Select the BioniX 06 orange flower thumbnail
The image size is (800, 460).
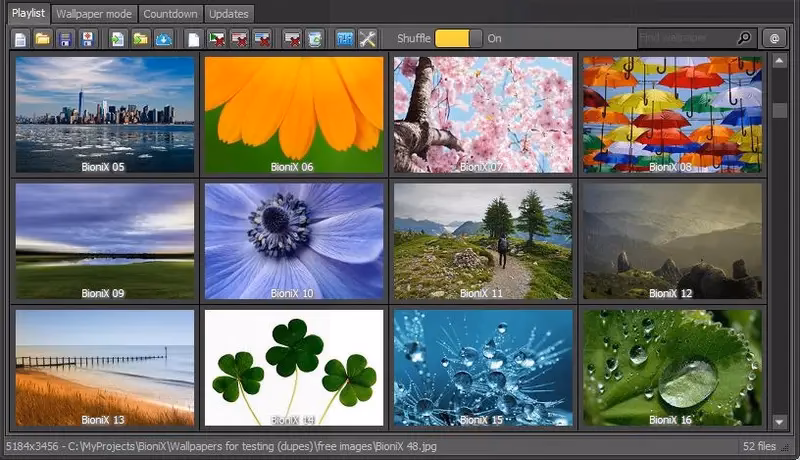(294, 114)
